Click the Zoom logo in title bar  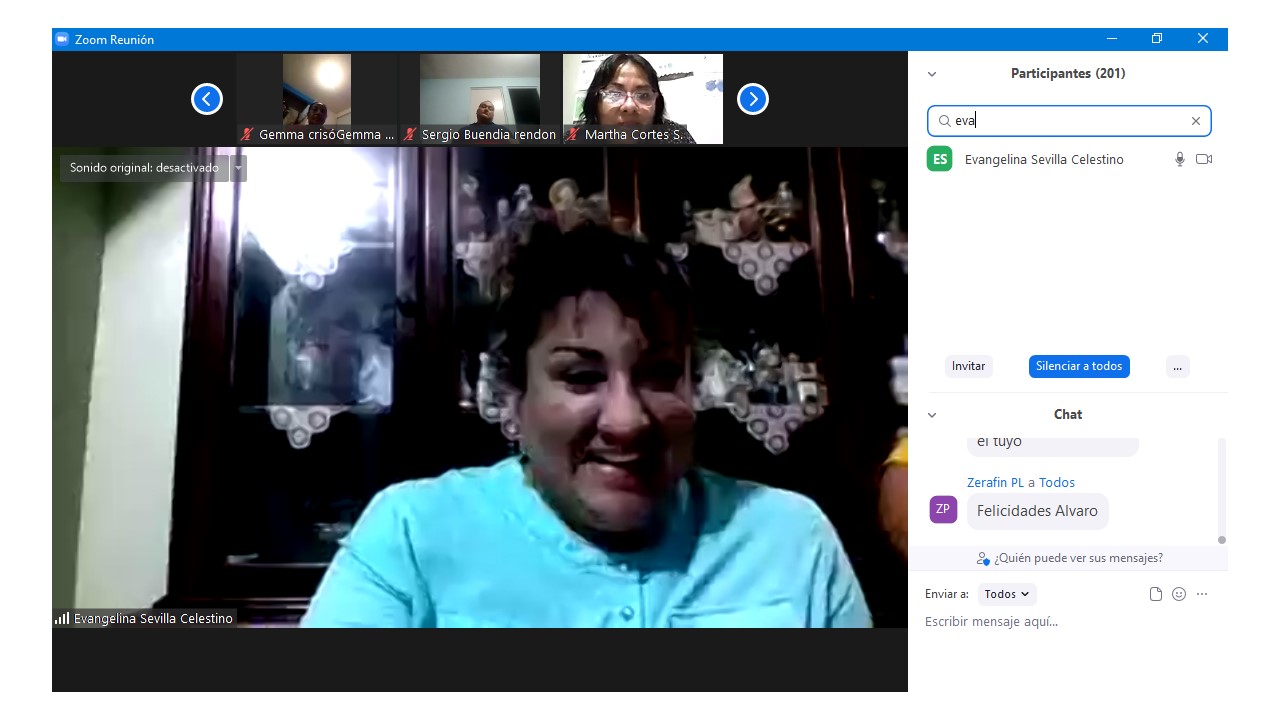point(62,39)
